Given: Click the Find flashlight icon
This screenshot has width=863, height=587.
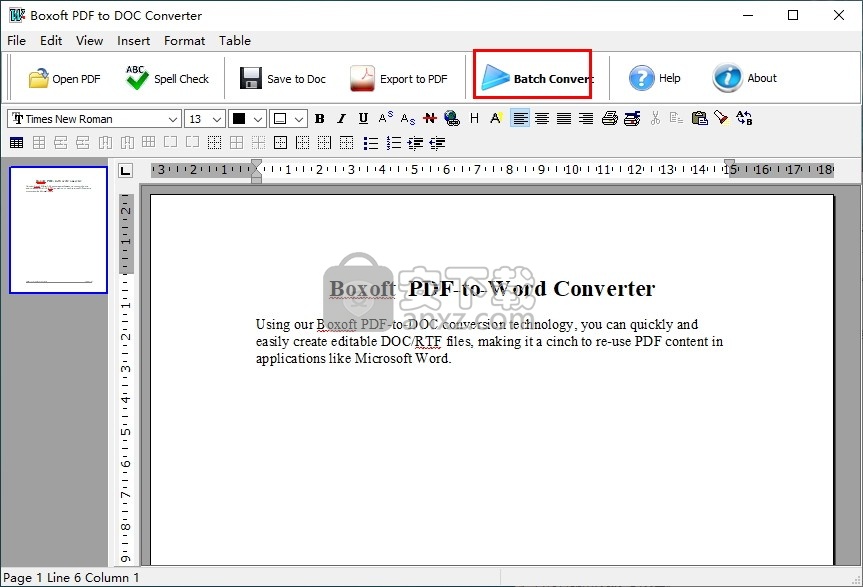Looking at the screenshot, I should tap(721, 118).
